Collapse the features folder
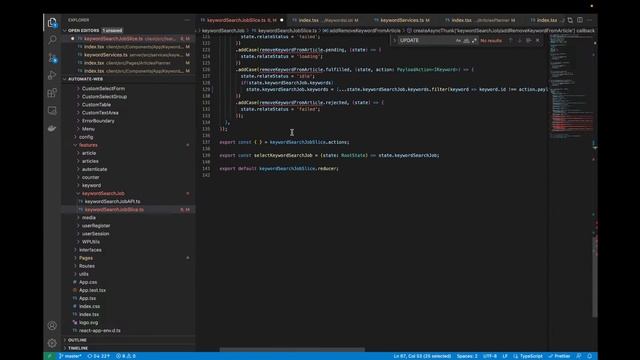 (88, 145)
